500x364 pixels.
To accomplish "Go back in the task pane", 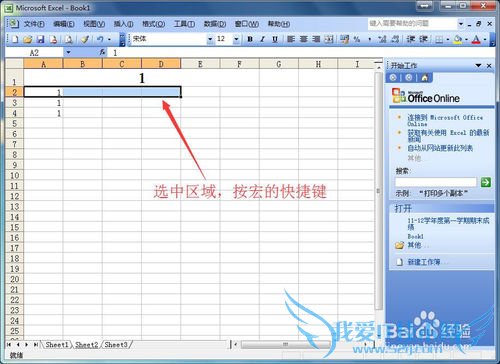I will coord(393,78).
